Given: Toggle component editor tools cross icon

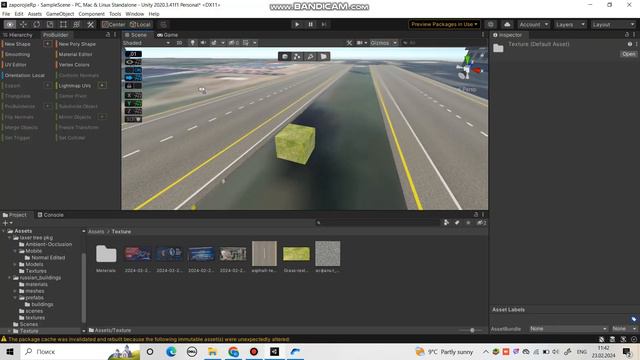Looking at the screenshot, I should [x=349, y=43].
